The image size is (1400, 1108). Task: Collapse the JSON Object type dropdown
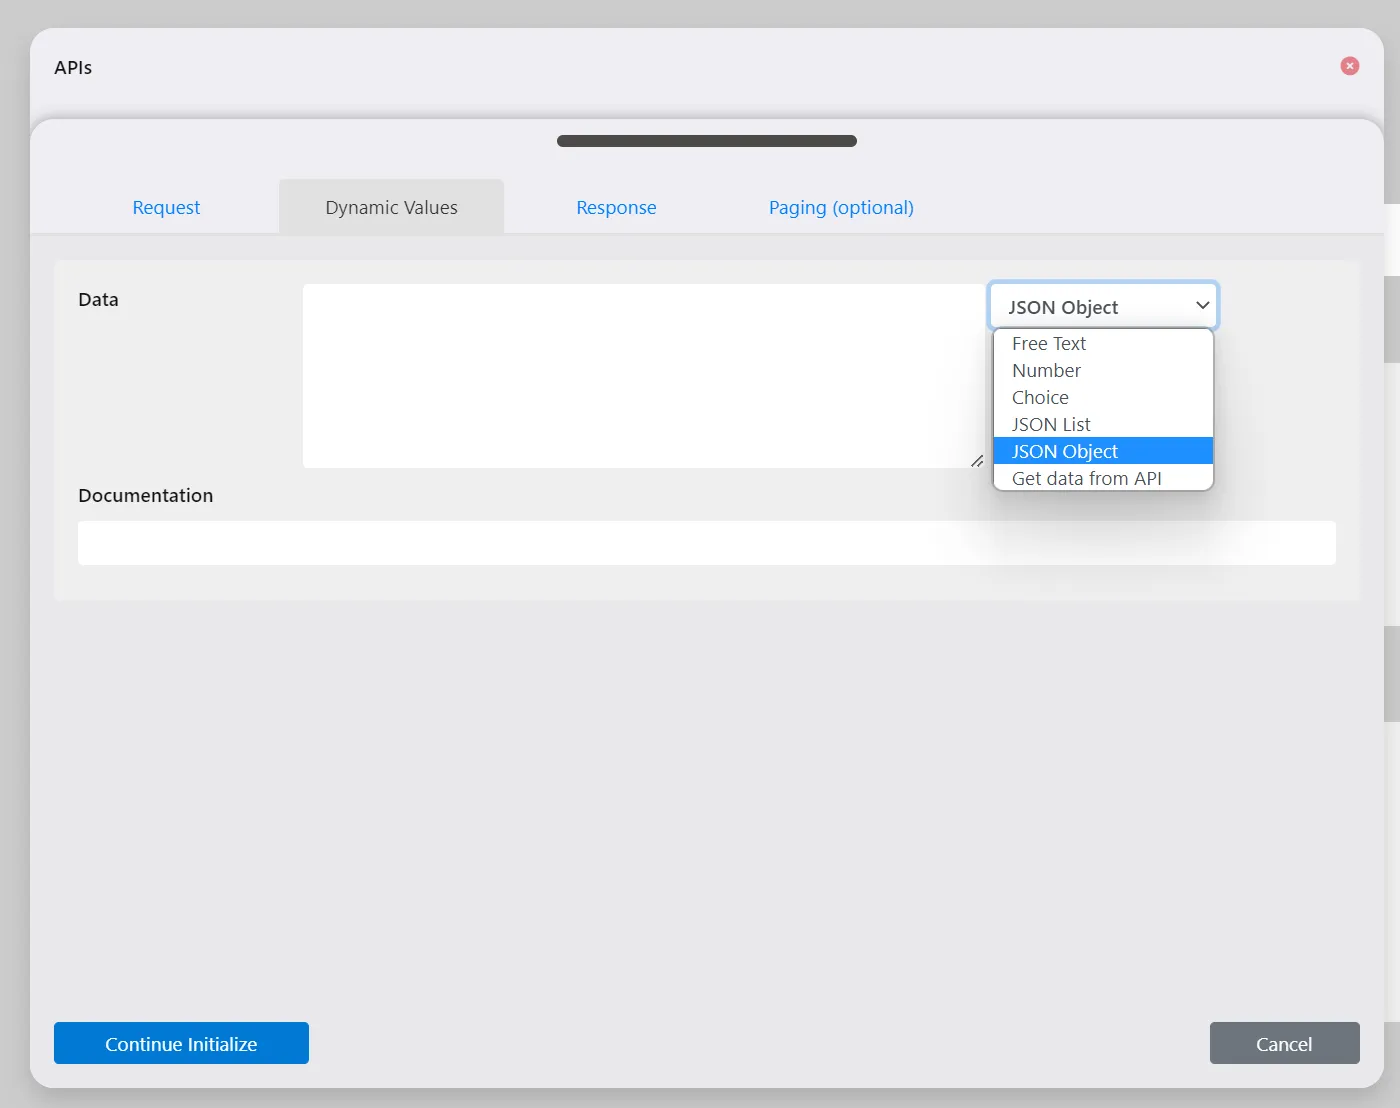click(1103, 306)
